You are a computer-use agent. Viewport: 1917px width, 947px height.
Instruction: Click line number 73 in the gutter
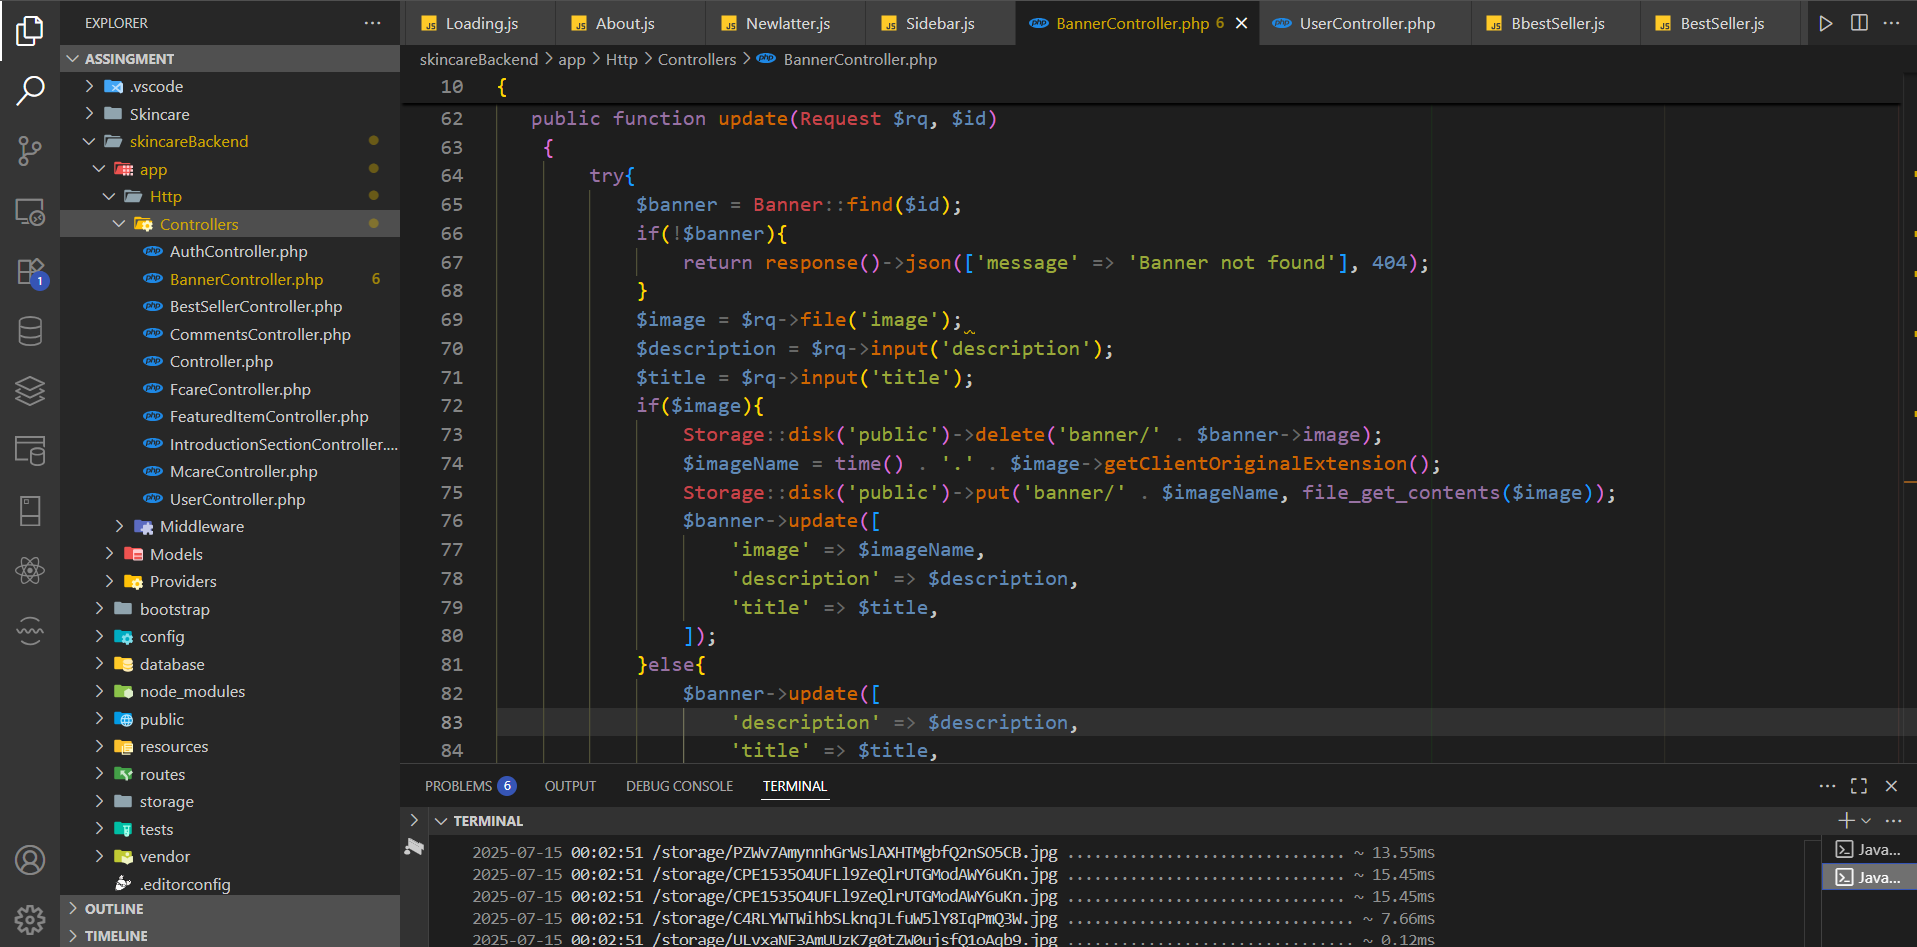pyautogui.click(x=452, y=434)
